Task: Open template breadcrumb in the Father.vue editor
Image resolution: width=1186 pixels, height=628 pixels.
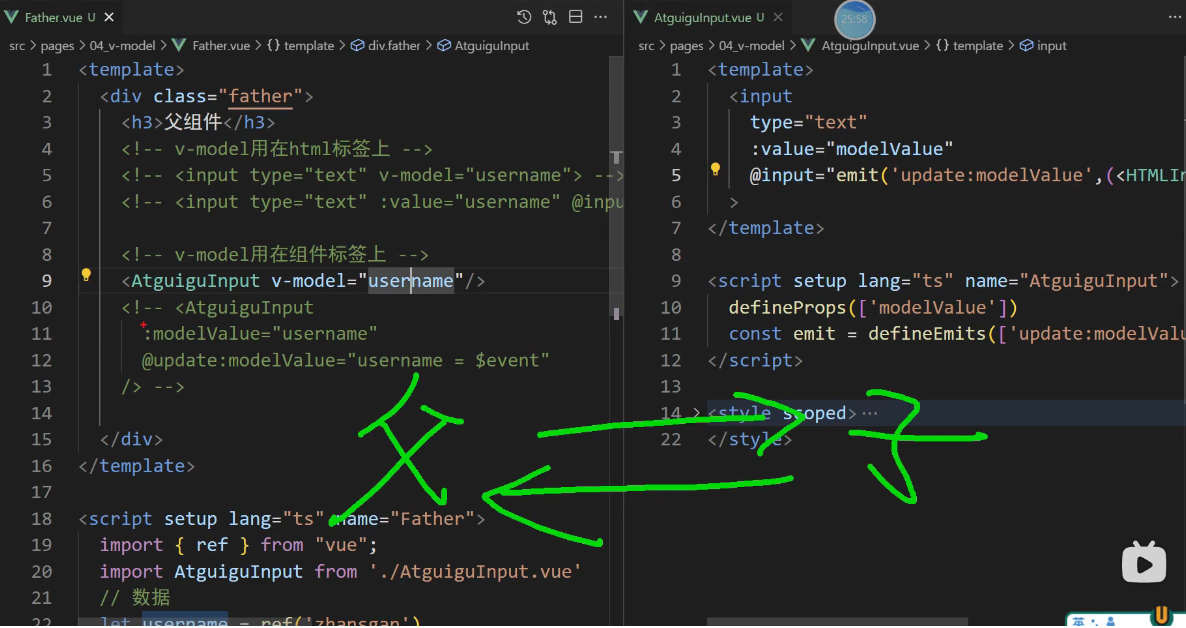Action: pos(300,45)
